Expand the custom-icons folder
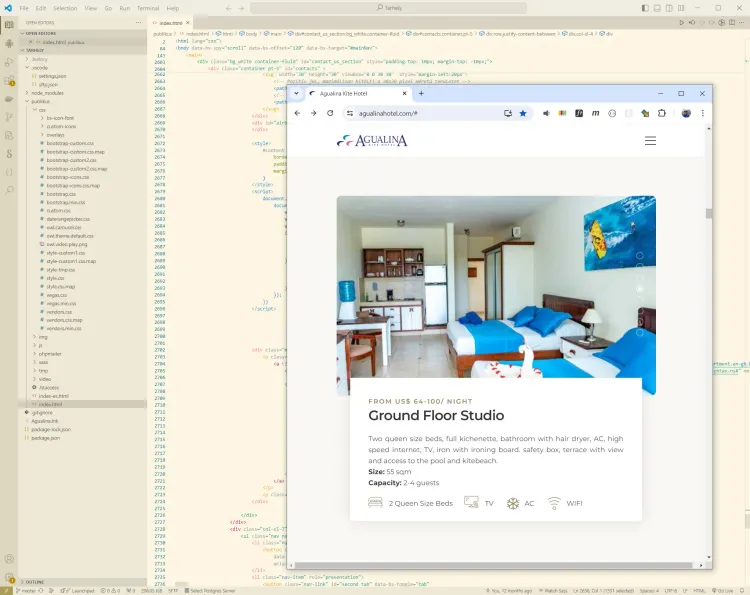Viewport: 750px width, 595px height. (61, 127)
